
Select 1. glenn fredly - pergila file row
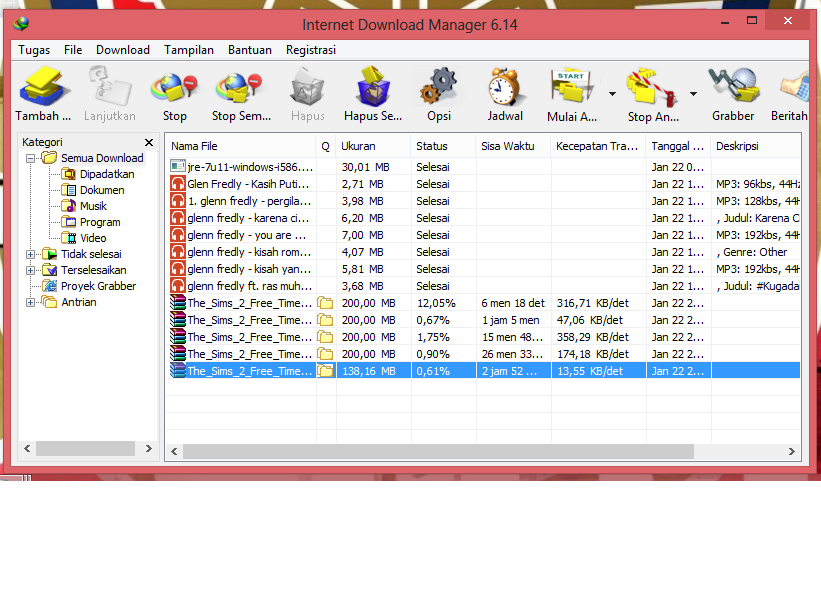pos(483,201)
